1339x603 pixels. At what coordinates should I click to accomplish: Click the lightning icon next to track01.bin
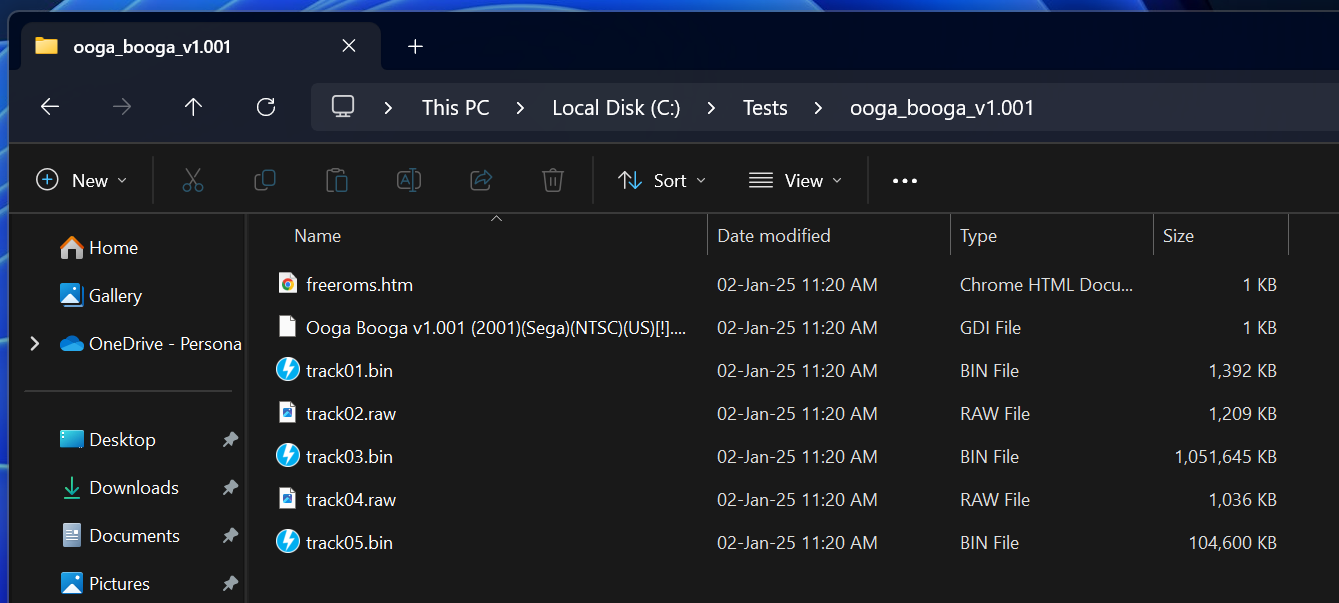pos(288,370)
